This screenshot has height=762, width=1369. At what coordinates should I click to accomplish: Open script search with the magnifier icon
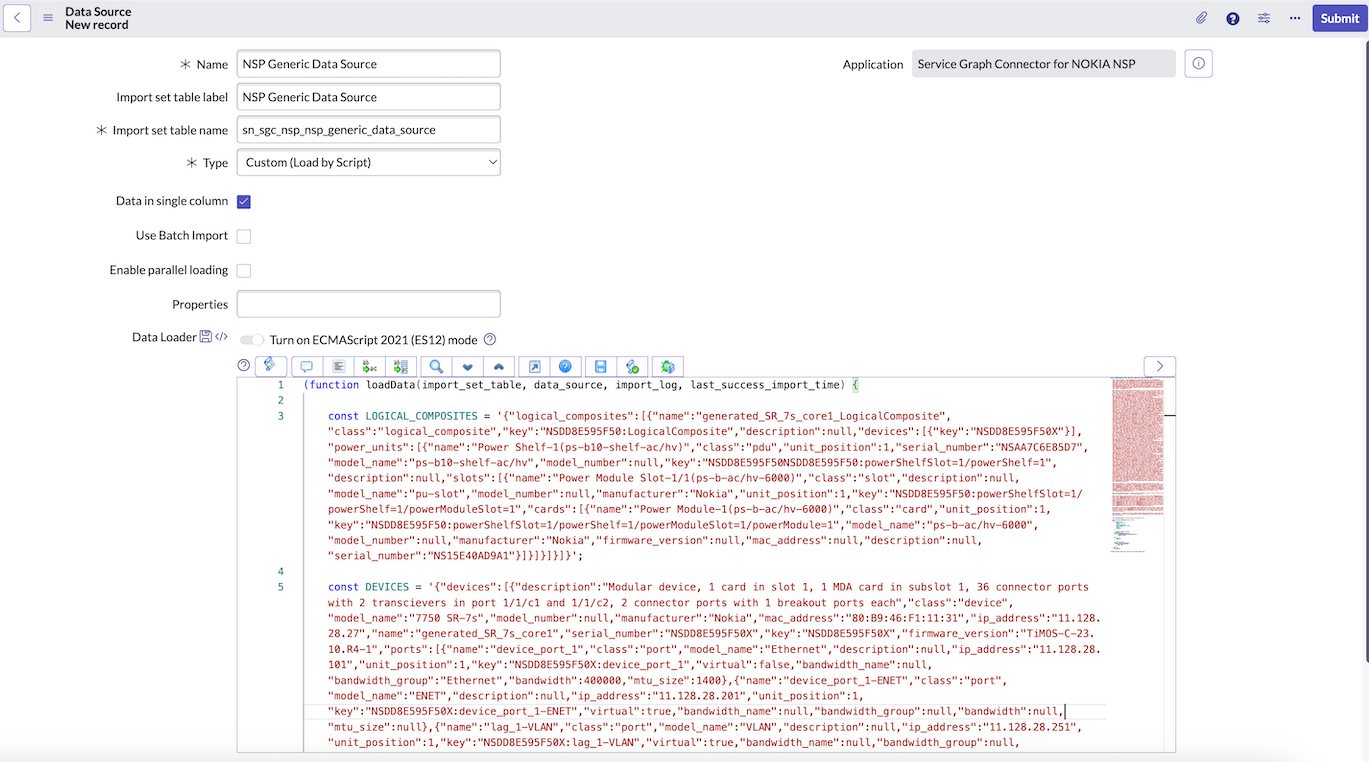[x=436, y=367]
